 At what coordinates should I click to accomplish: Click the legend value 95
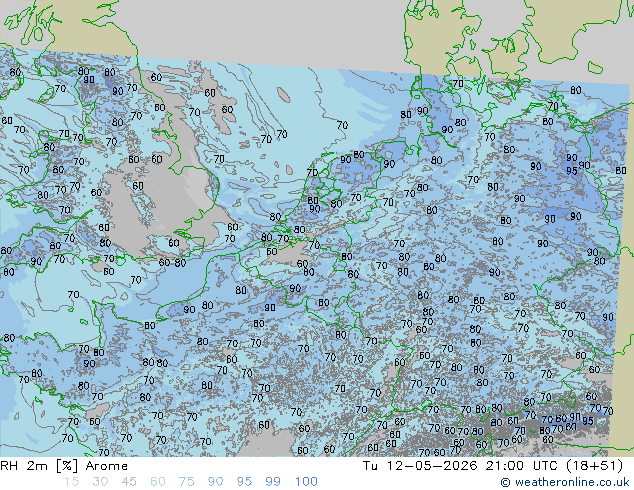(244, 482)
